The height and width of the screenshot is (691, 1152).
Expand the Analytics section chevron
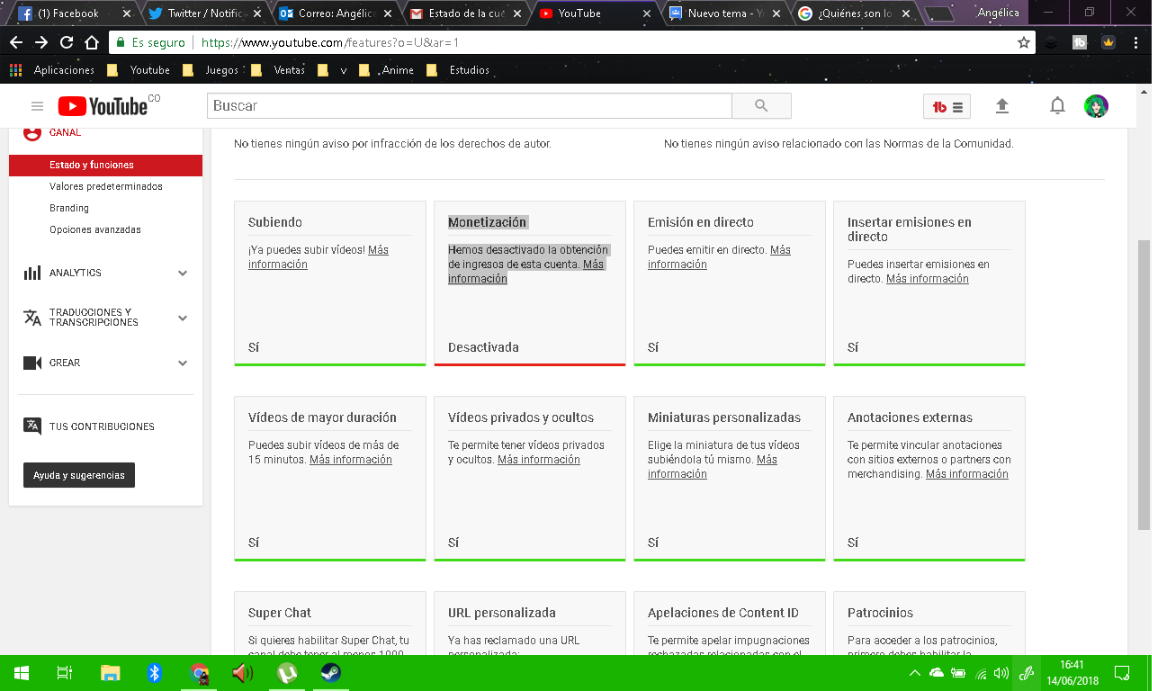pyautogui.click(x=182, y=273)
